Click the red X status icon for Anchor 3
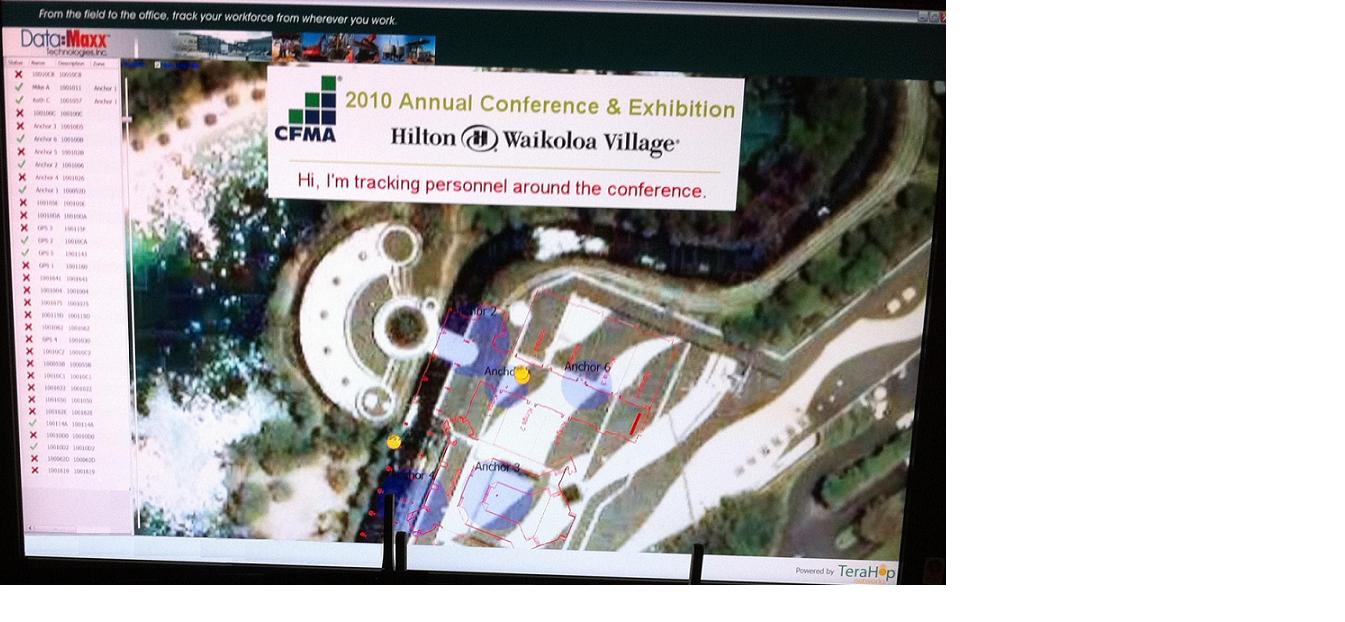 [x=20, y=126]
